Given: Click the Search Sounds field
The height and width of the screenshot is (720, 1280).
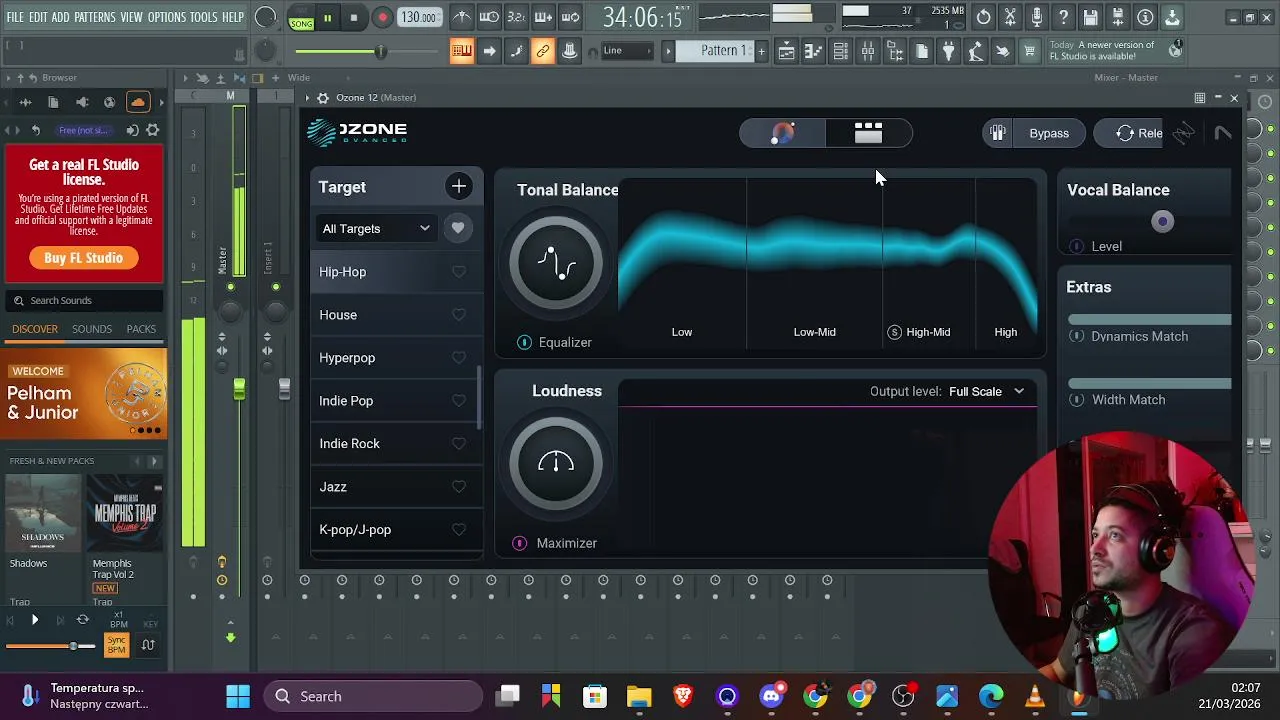Looking at the screenshot, I should tap(83, 300).
